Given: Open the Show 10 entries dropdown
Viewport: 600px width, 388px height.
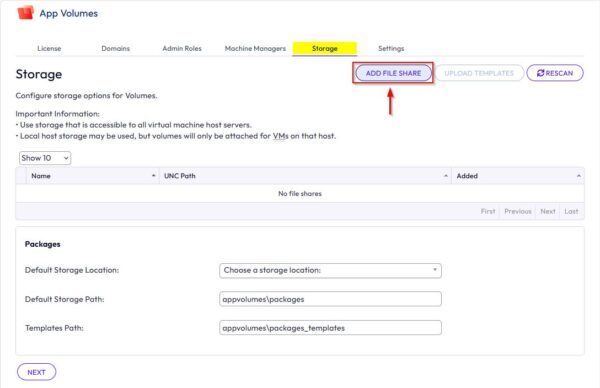Looking at the screenshot, I should [x=45, y=158].
